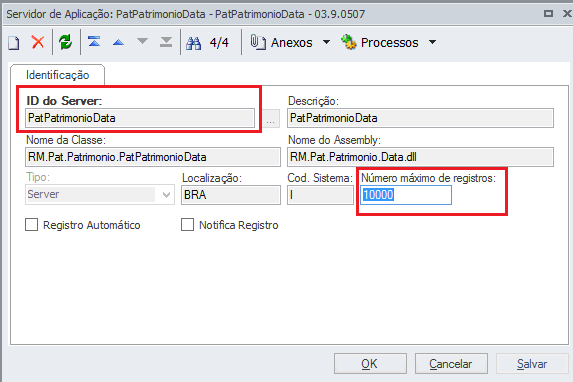This screenshot has width=573, height=382.
Task: Refresh data with the green arrows icon
Action: point(65,42)
